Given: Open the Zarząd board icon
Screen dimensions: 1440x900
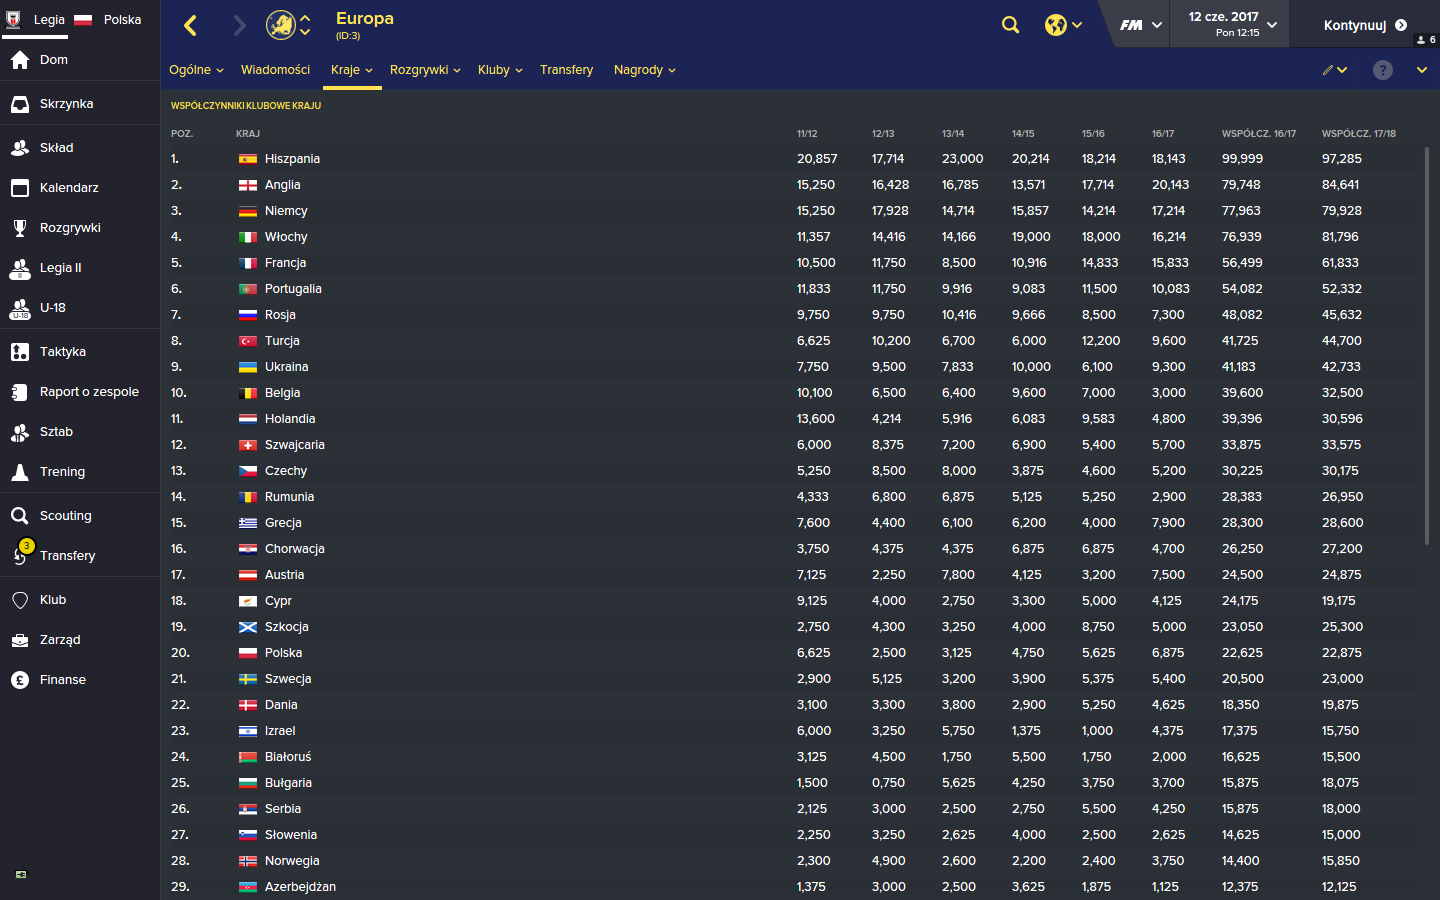Looking at the screenshot, I should [x=20, y=640].
